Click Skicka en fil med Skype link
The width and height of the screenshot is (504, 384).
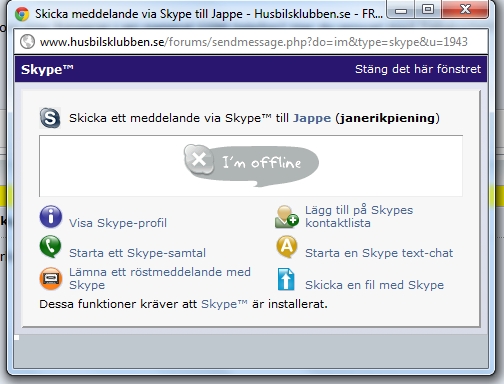click(x=374, y=285)
